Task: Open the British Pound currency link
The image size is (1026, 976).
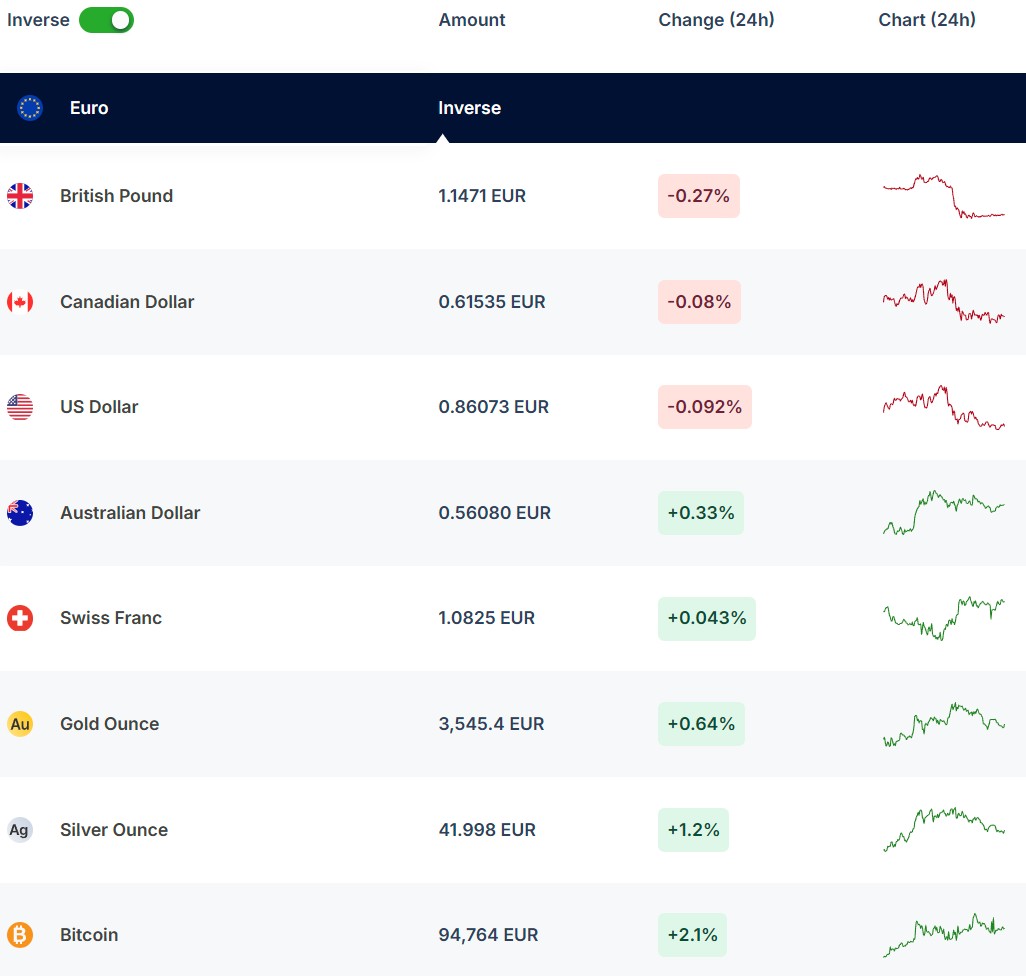Action: [x=116, y=196]
